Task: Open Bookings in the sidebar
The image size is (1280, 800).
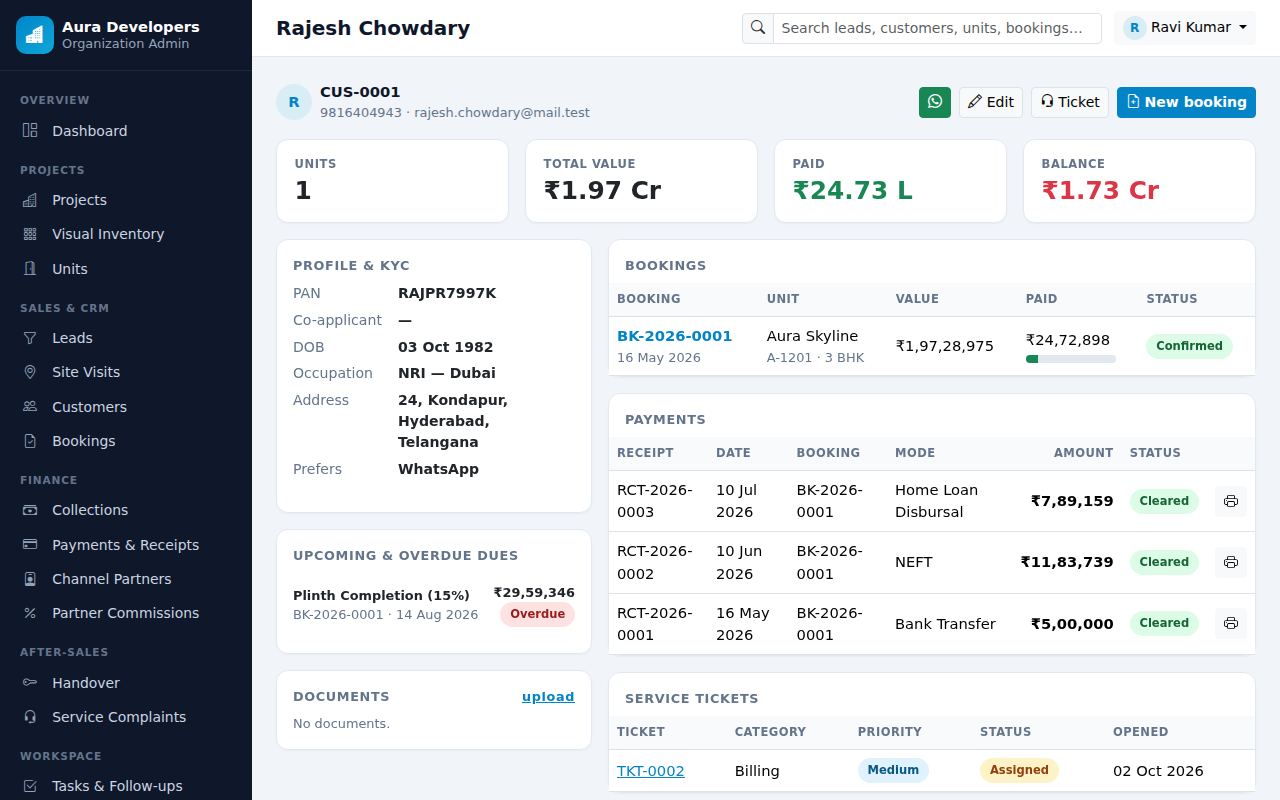Action: click(126, 441)
